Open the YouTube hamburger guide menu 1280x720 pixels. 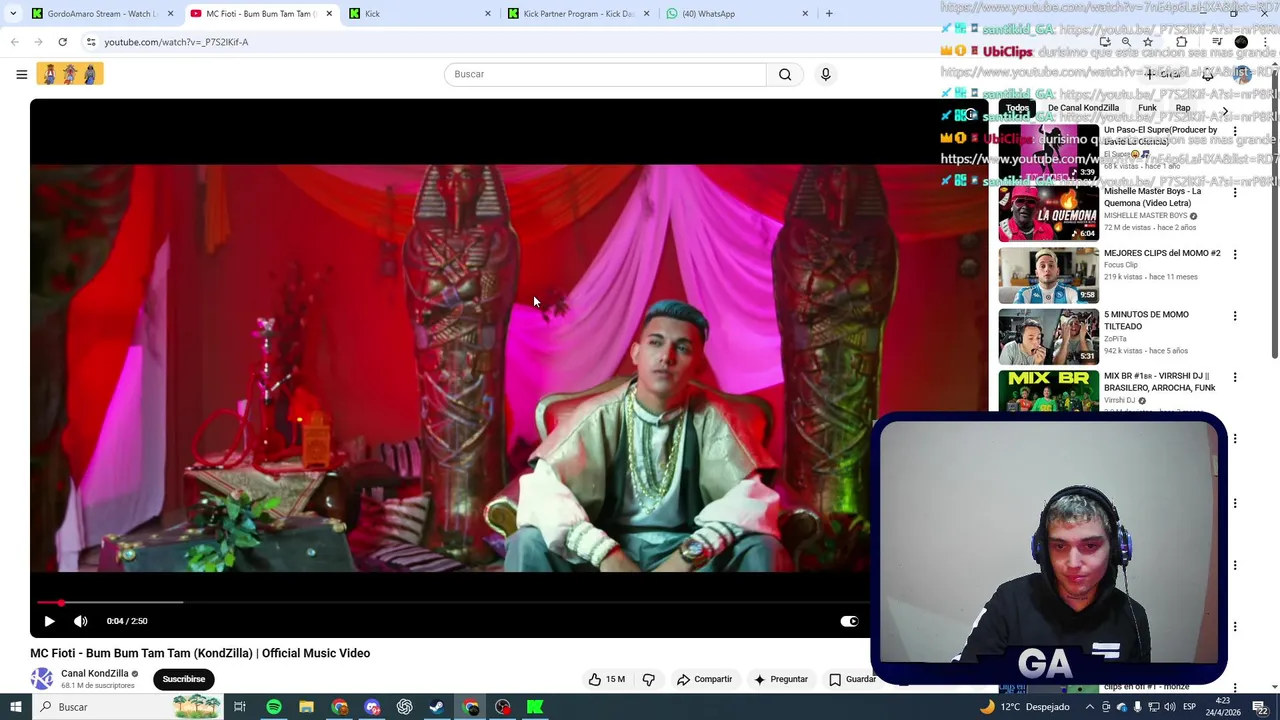pyautogui.click(x=21, y=74)
